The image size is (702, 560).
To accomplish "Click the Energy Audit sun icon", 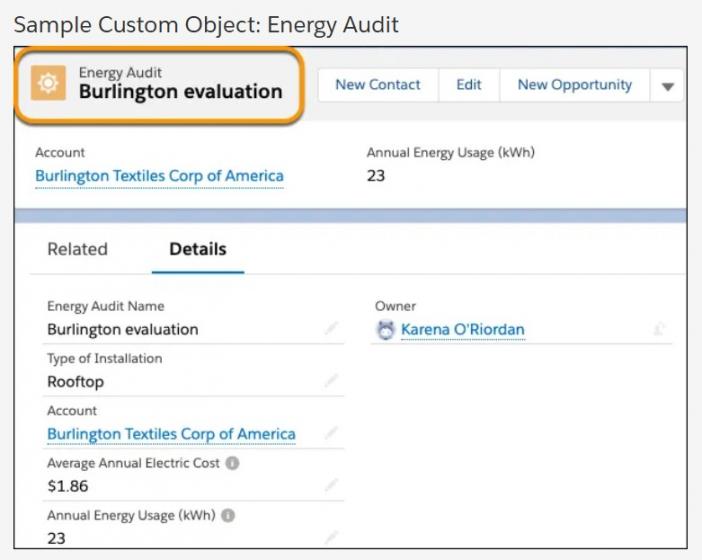I will pos(48,83).
